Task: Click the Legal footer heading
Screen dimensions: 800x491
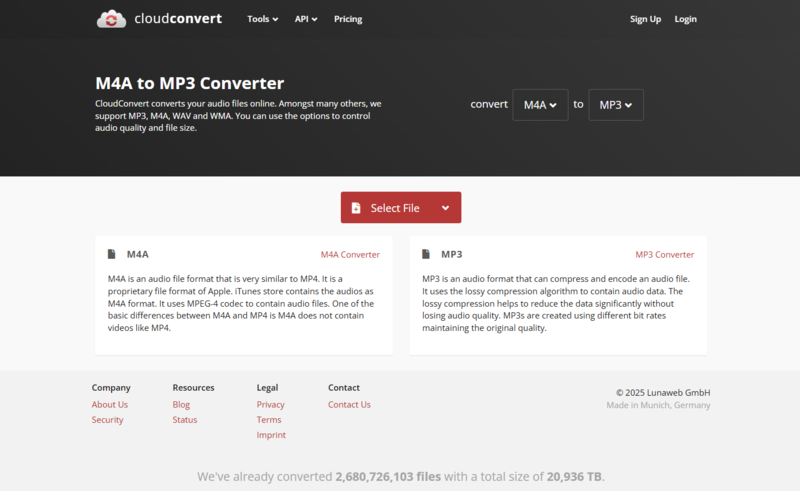Action: [267, 387]
